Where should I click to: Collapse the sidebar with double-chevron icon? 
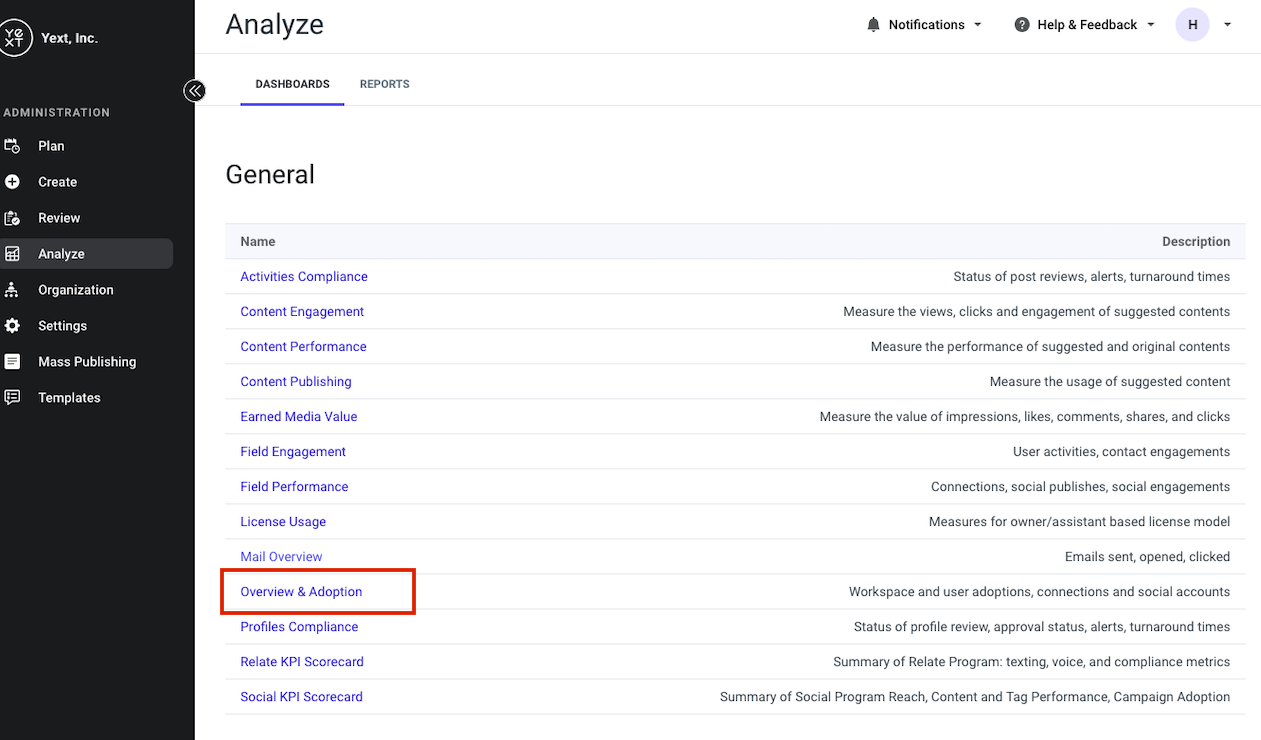click(194, 91)
